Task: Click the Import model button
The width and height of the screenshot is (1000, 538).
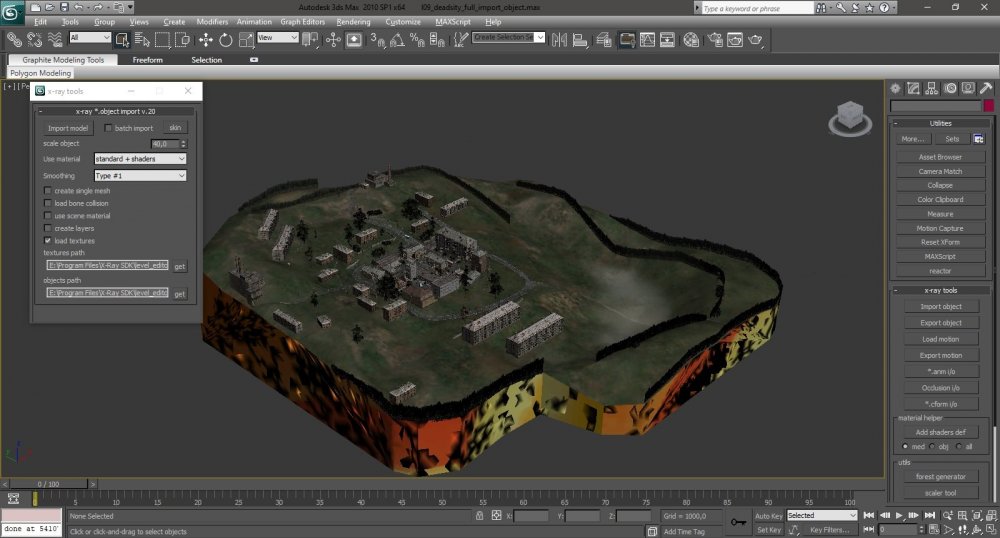Action: (x=68, y=128)
